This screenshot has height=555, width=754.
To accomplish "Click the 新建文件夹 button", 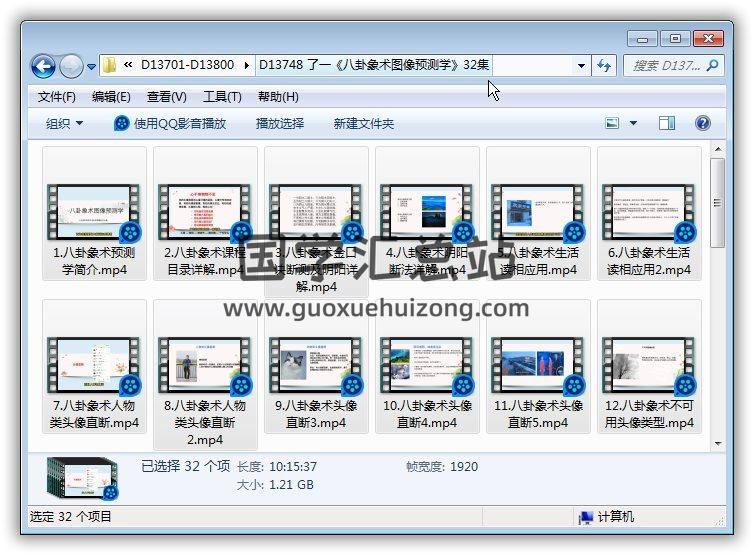I will (x=364, y=124).
